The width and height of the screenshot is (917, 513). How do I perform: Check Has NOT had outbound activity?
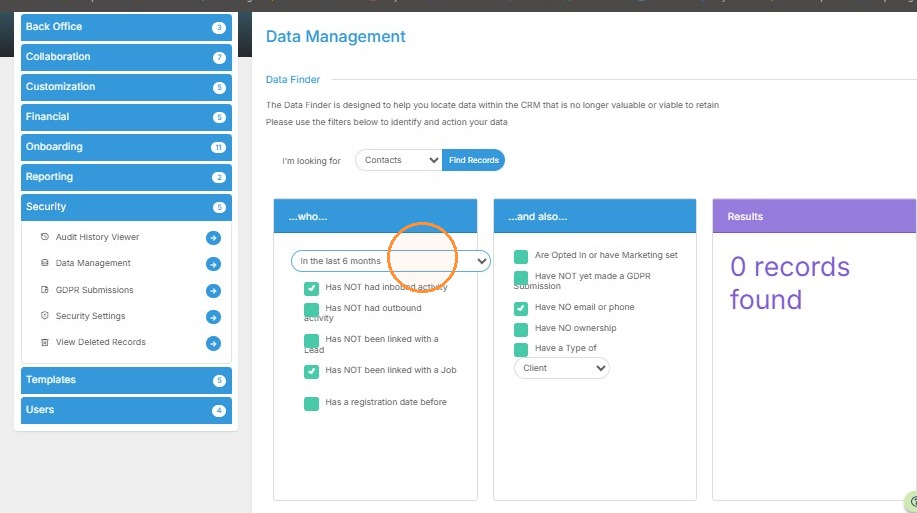click(x=311, y=309)
